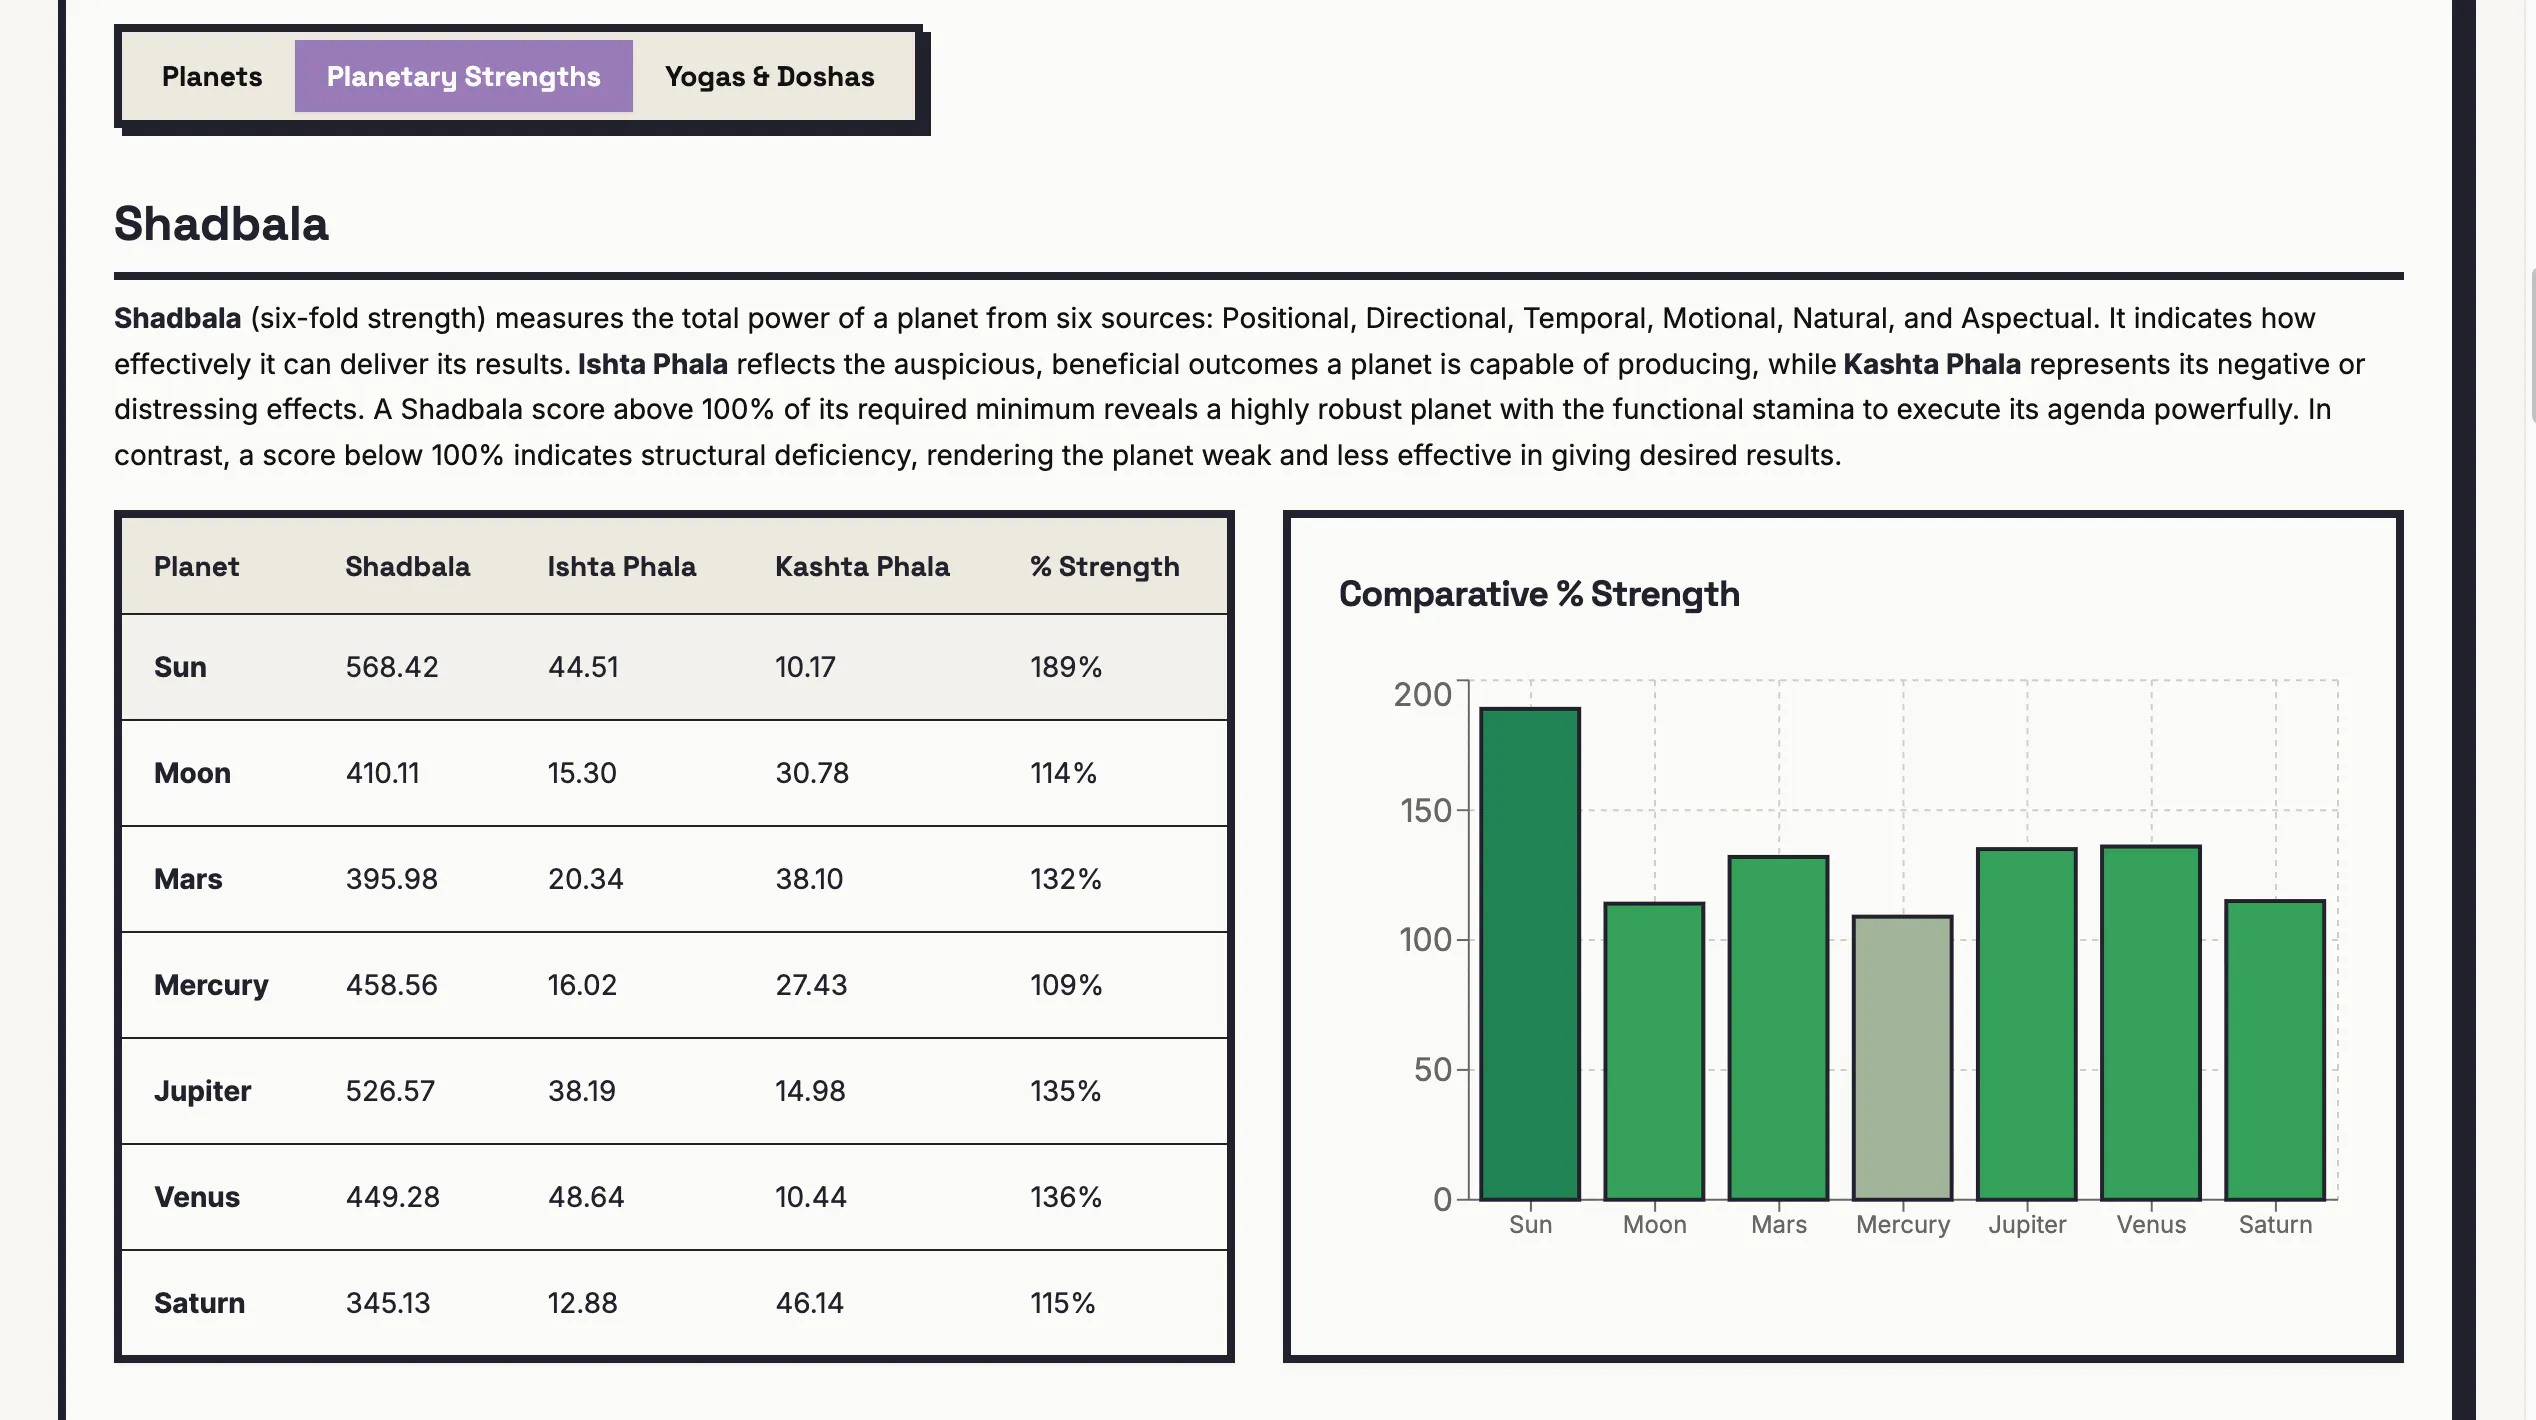
Task: Click the Jupiter bar in chart
Action: 2027,1024
